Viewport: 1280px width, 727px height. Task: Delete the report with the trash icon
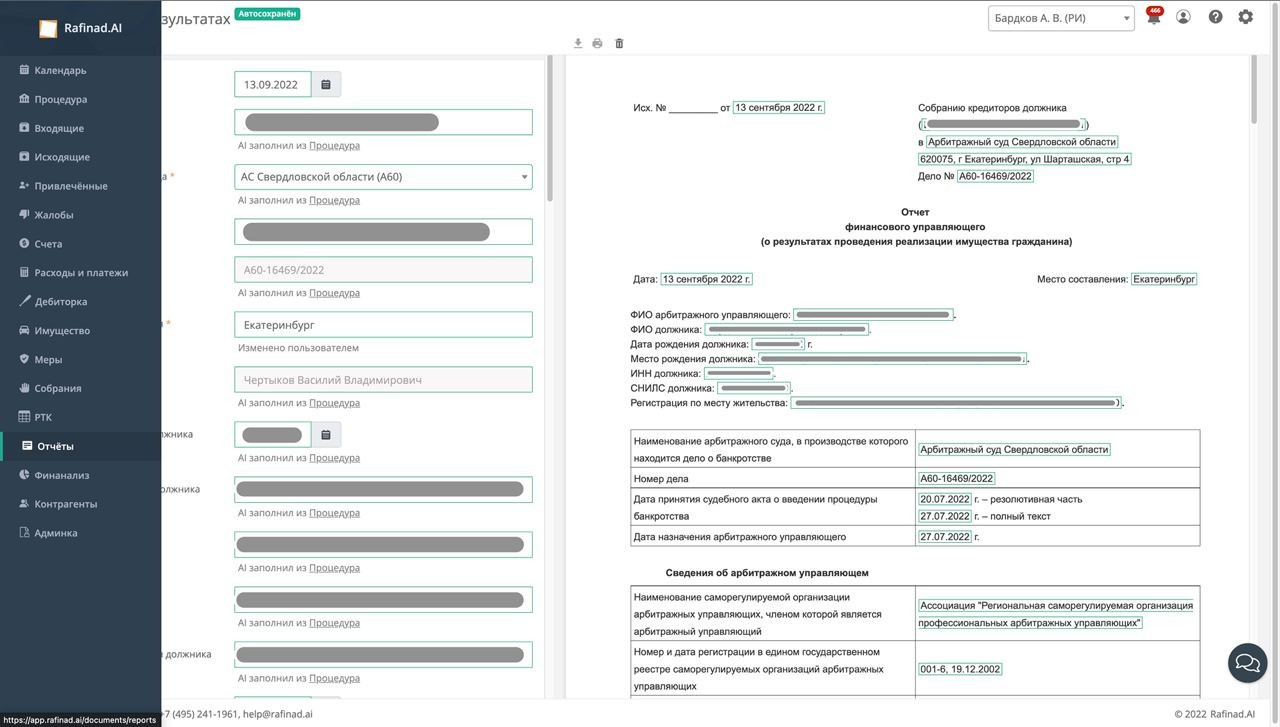coord(619,43)
